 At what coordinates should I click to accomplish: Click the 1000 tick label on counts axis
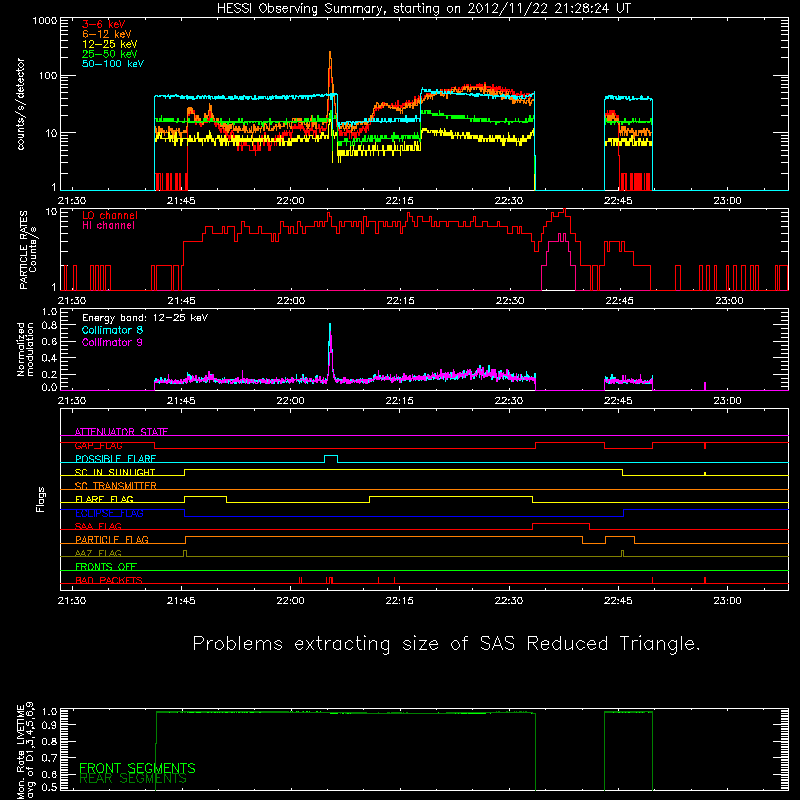tap(45, 21)
